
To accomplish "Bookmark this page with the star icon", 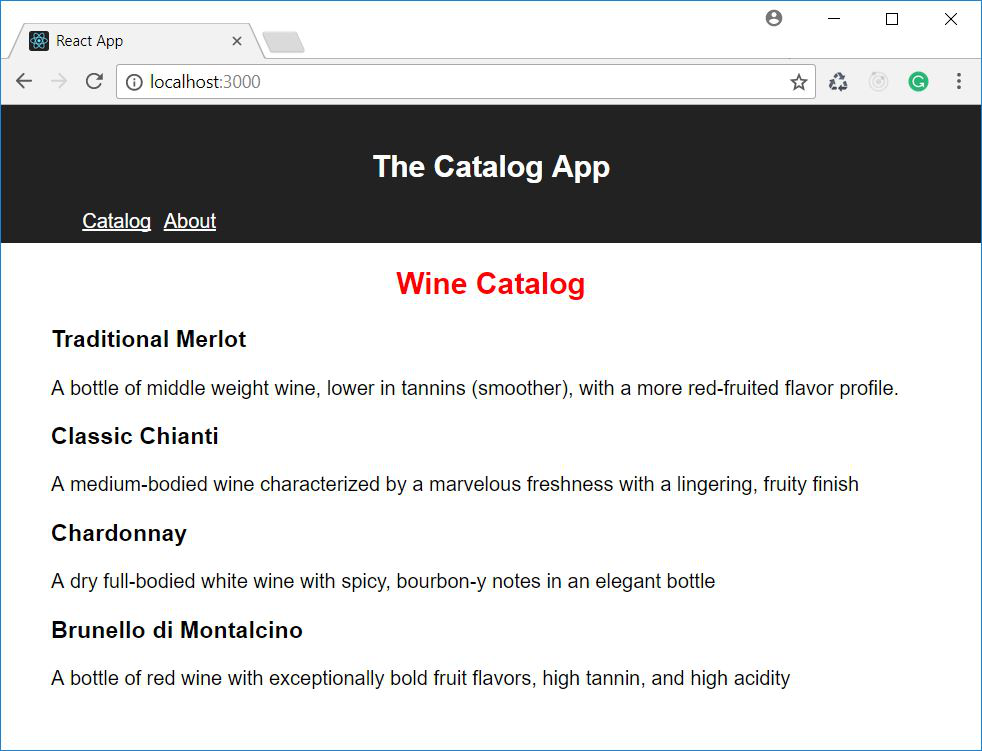I will tap(799, 82).
